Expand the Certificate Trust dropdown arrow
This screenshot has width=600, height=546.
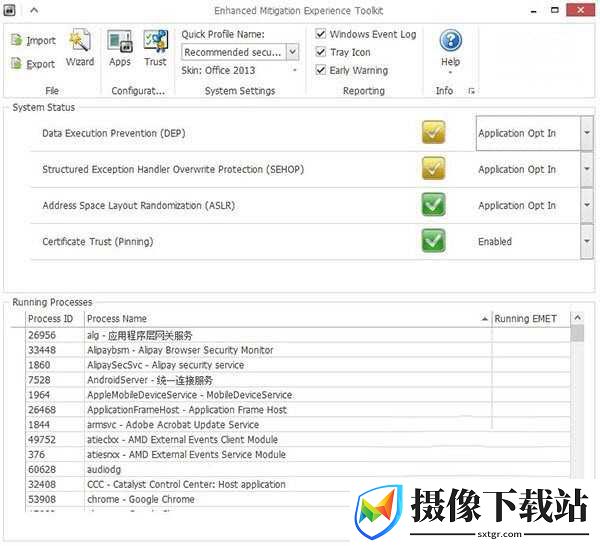pos(587,241)
